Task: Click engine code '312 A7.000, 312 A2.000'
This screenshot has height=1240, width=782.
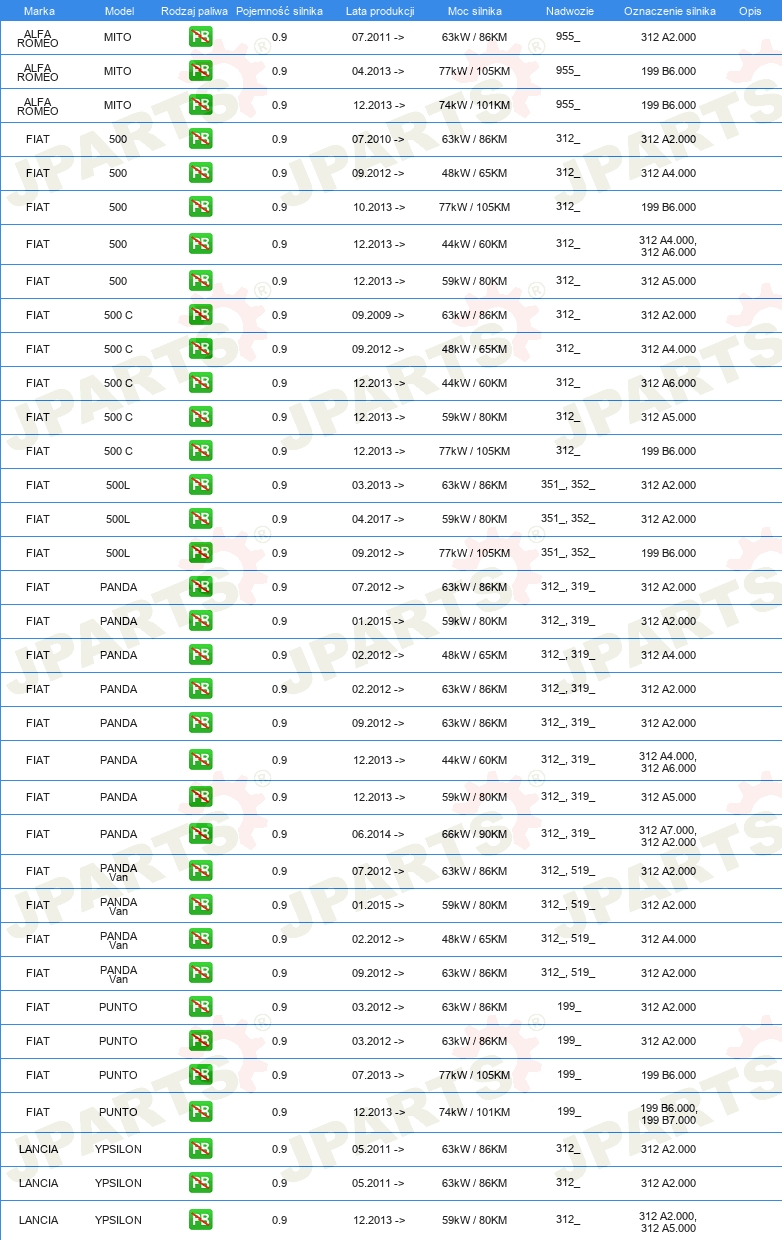Action: pyautogui.click(x=668, y=834)
